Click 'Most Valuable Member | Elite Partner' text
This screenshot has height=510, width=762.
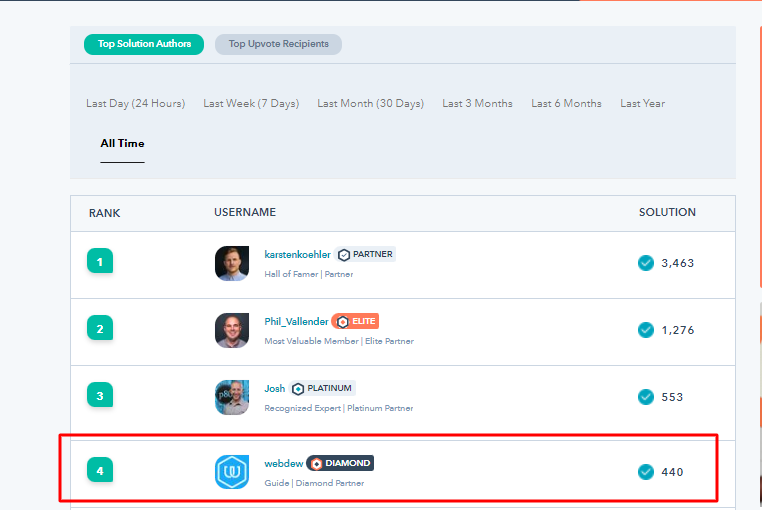339,341
